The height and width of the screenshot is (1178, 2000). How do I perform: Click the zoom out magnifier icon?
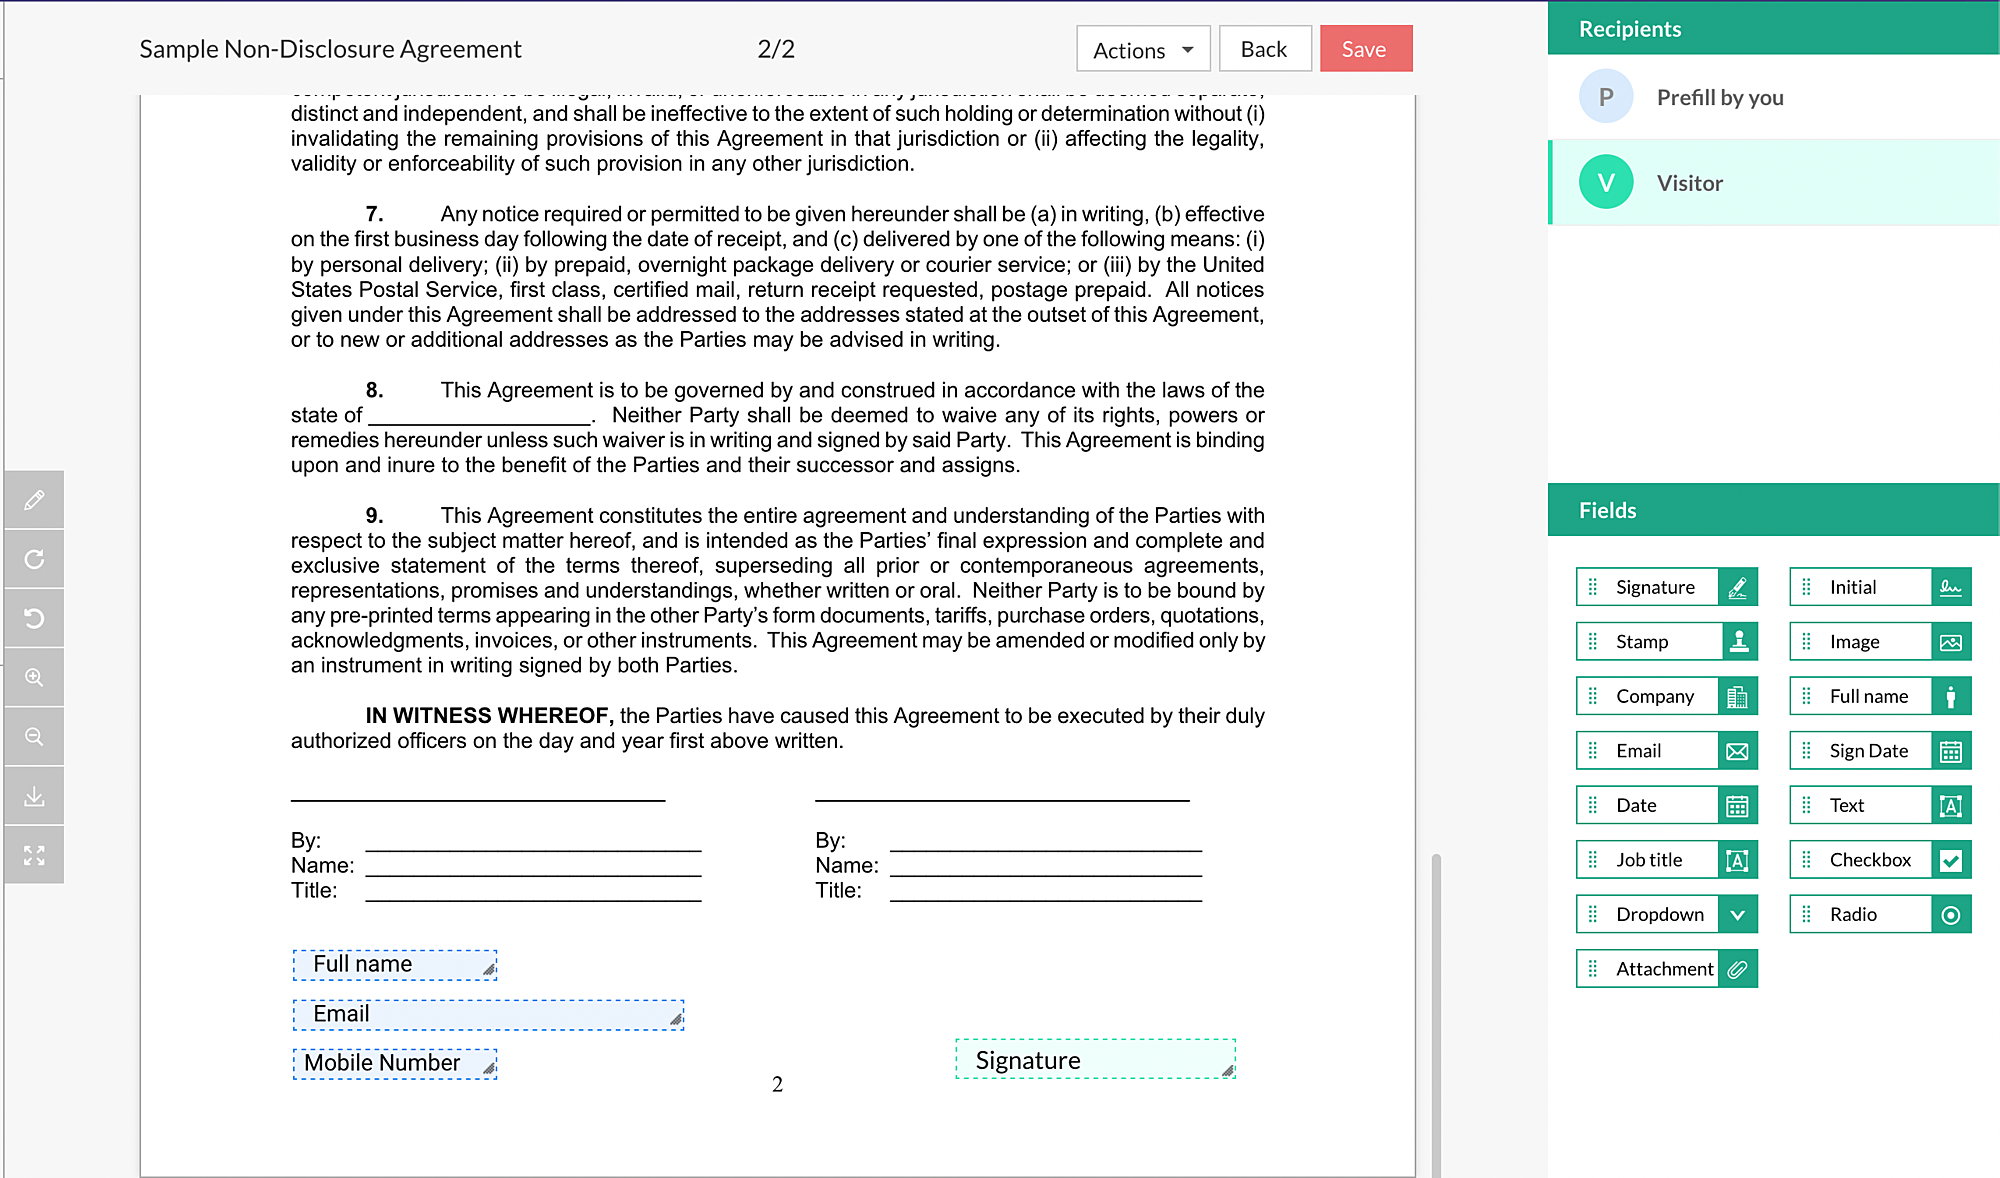[x=34, y=737]
